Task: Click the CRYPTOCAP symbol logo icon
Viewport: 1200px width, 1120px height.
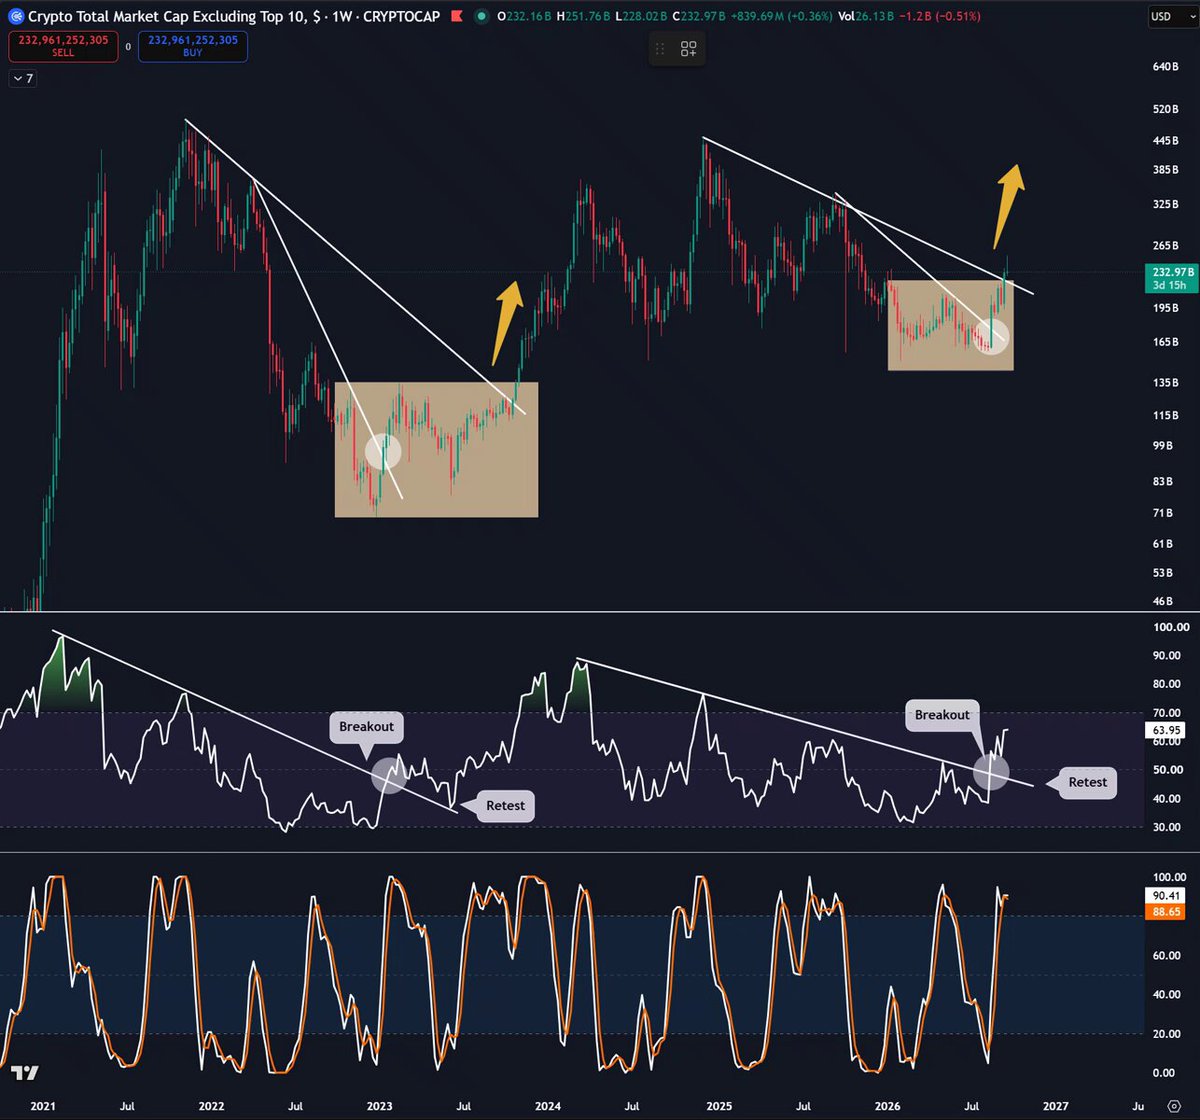Action: click(15, 16)
